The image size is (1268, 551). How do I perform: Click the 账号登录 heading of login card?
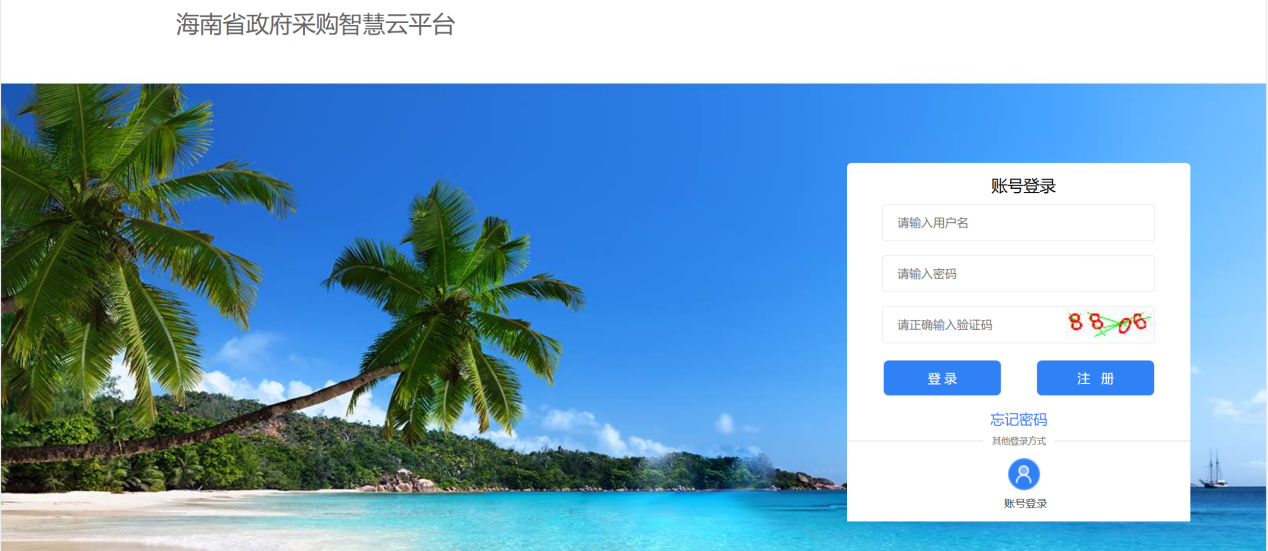tap(1023, 186)
